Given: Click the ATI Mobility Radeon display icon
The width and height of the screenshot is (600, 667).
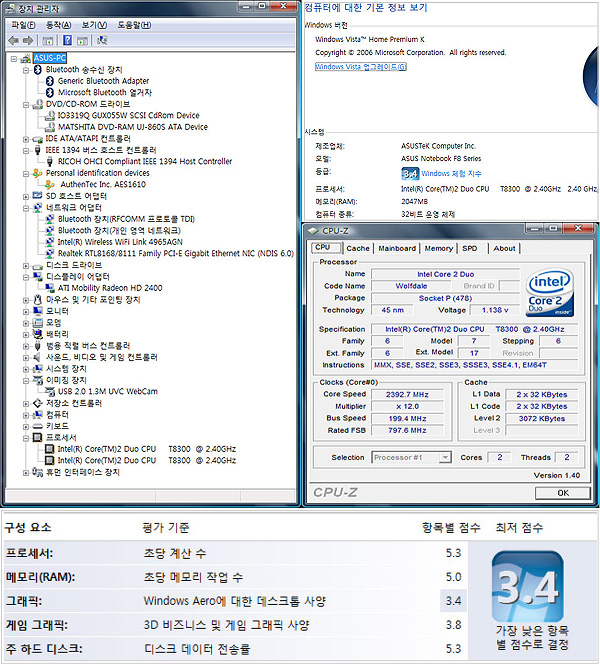Looking at the screenshot, I should click(x=50, y=288).
